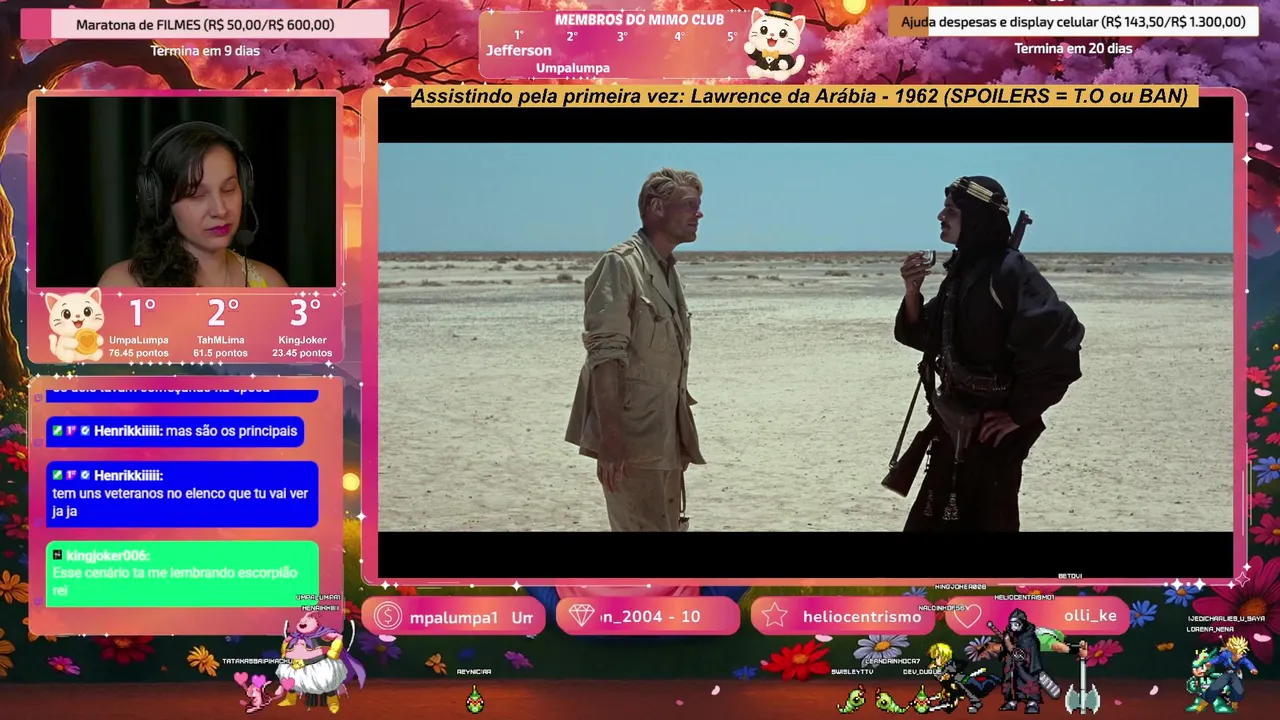The width and height of the screenshot is (1280, 720).
Task: Click the heart icon beside olli_ke
Action: pos(967,616)
